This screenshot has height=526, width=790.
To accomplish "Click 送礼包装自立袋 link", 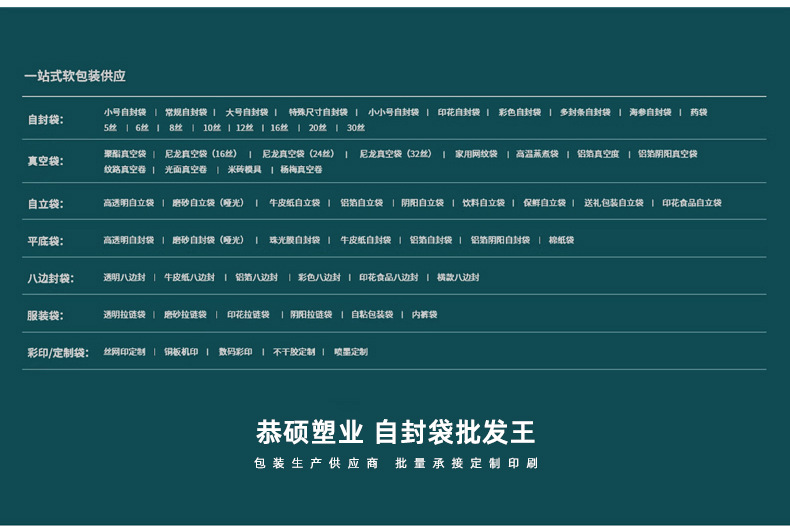I will click(x=614, y=203).
